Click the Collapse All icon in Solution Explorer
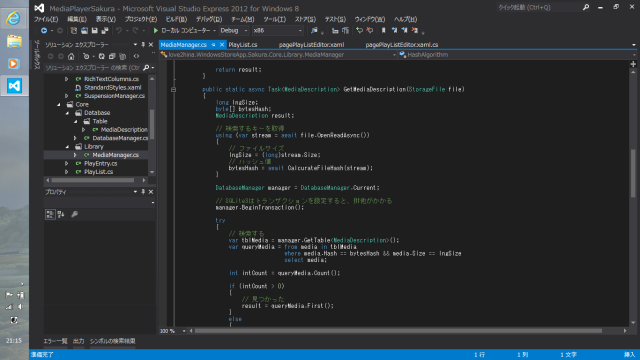This screenshot has width=640, height=360. click(x=112, y=56)
